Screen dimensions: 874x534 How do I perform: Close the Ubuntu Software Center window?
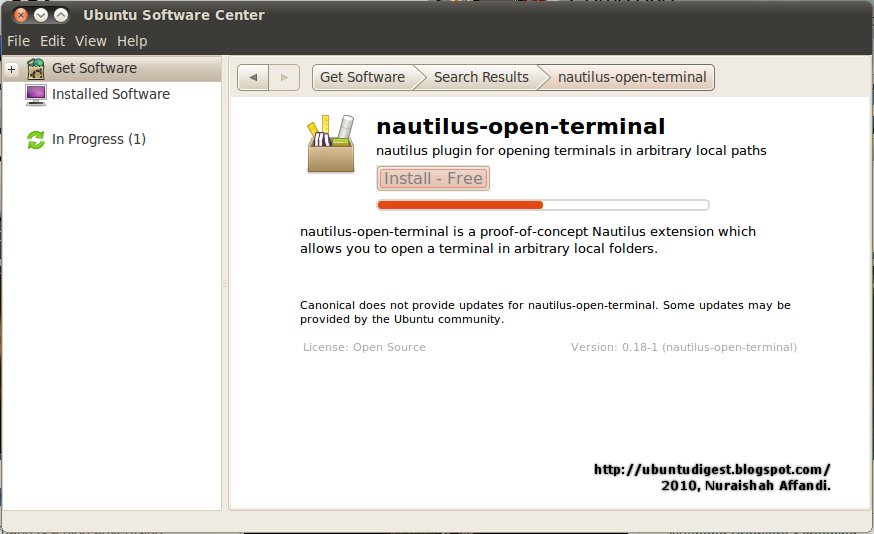pyautogui.click(x=21, y=15)
